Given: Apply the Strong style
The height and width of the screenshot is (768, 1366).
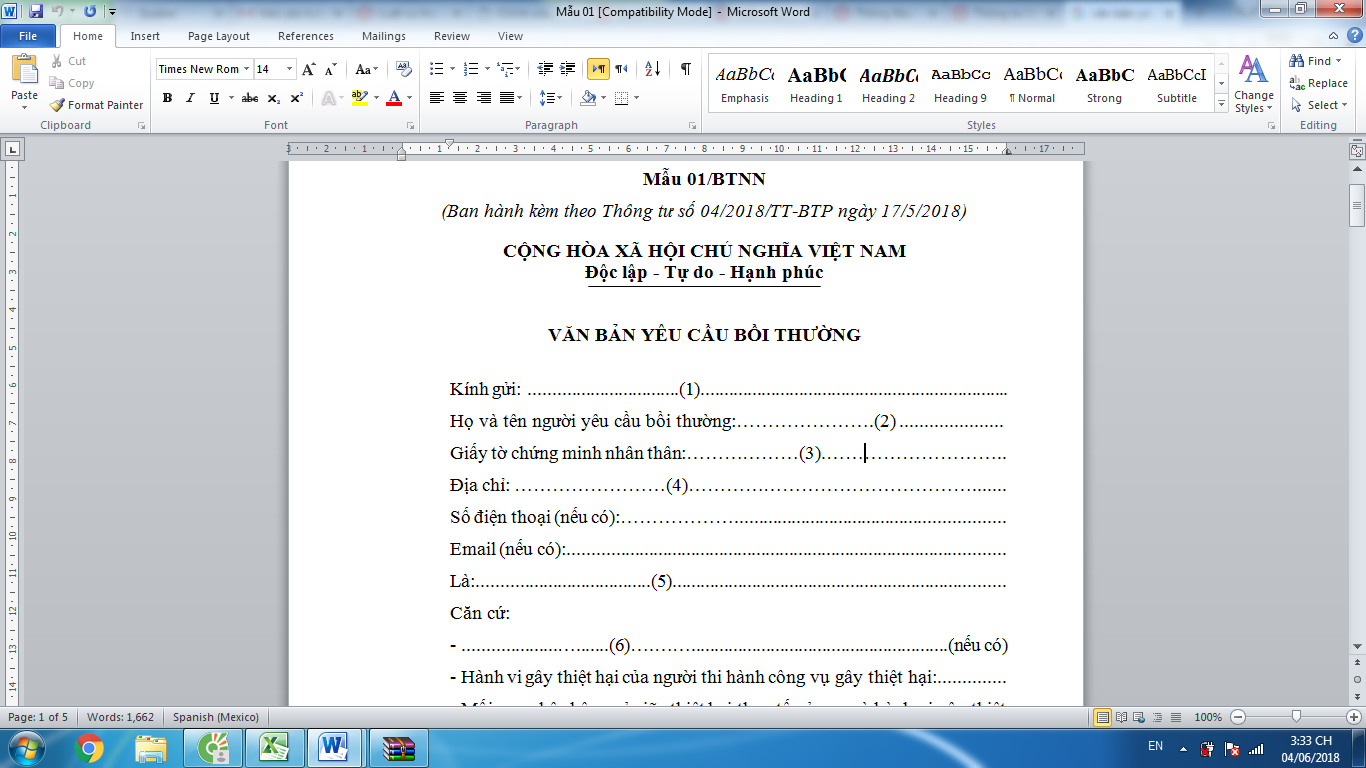Looking at the screenshot, I should [x=1105, y=84].
